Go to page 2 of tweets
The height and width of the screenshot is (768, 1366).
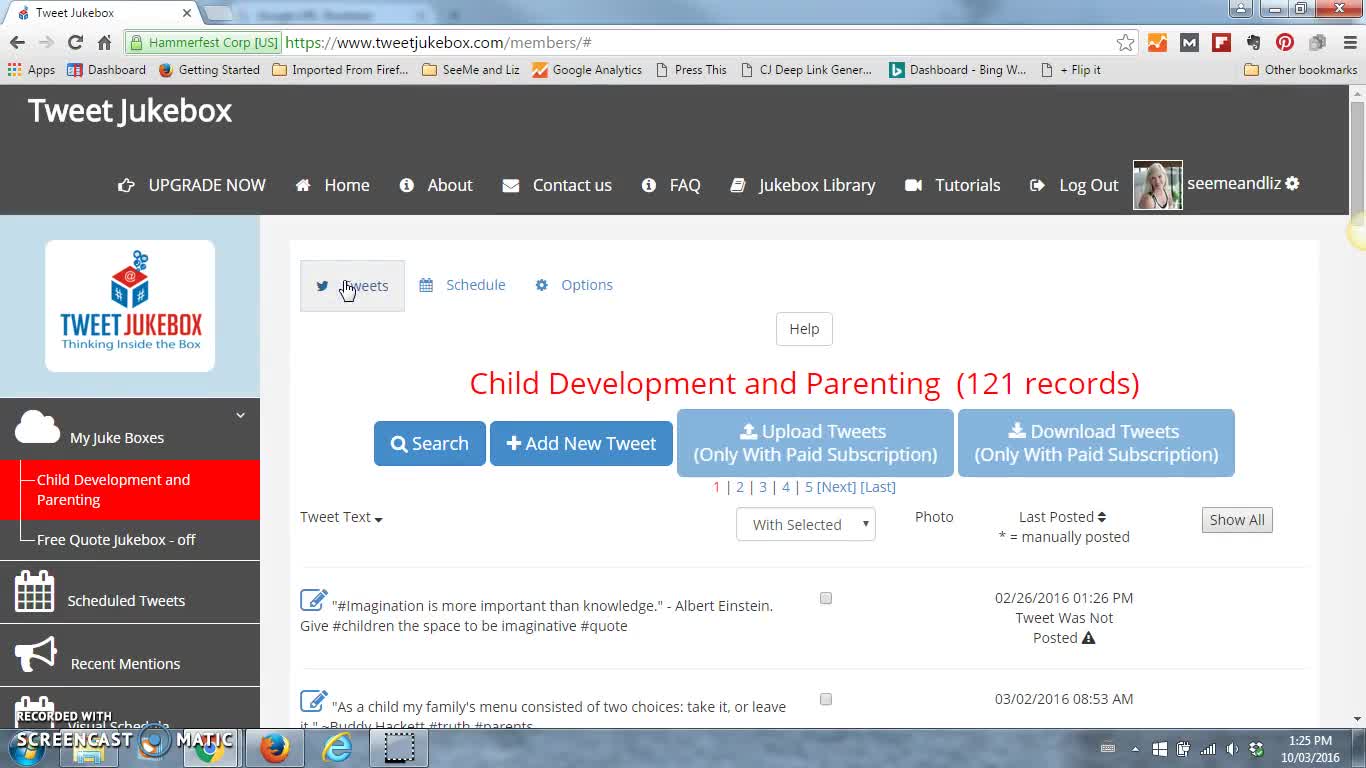tap(740, 487)
